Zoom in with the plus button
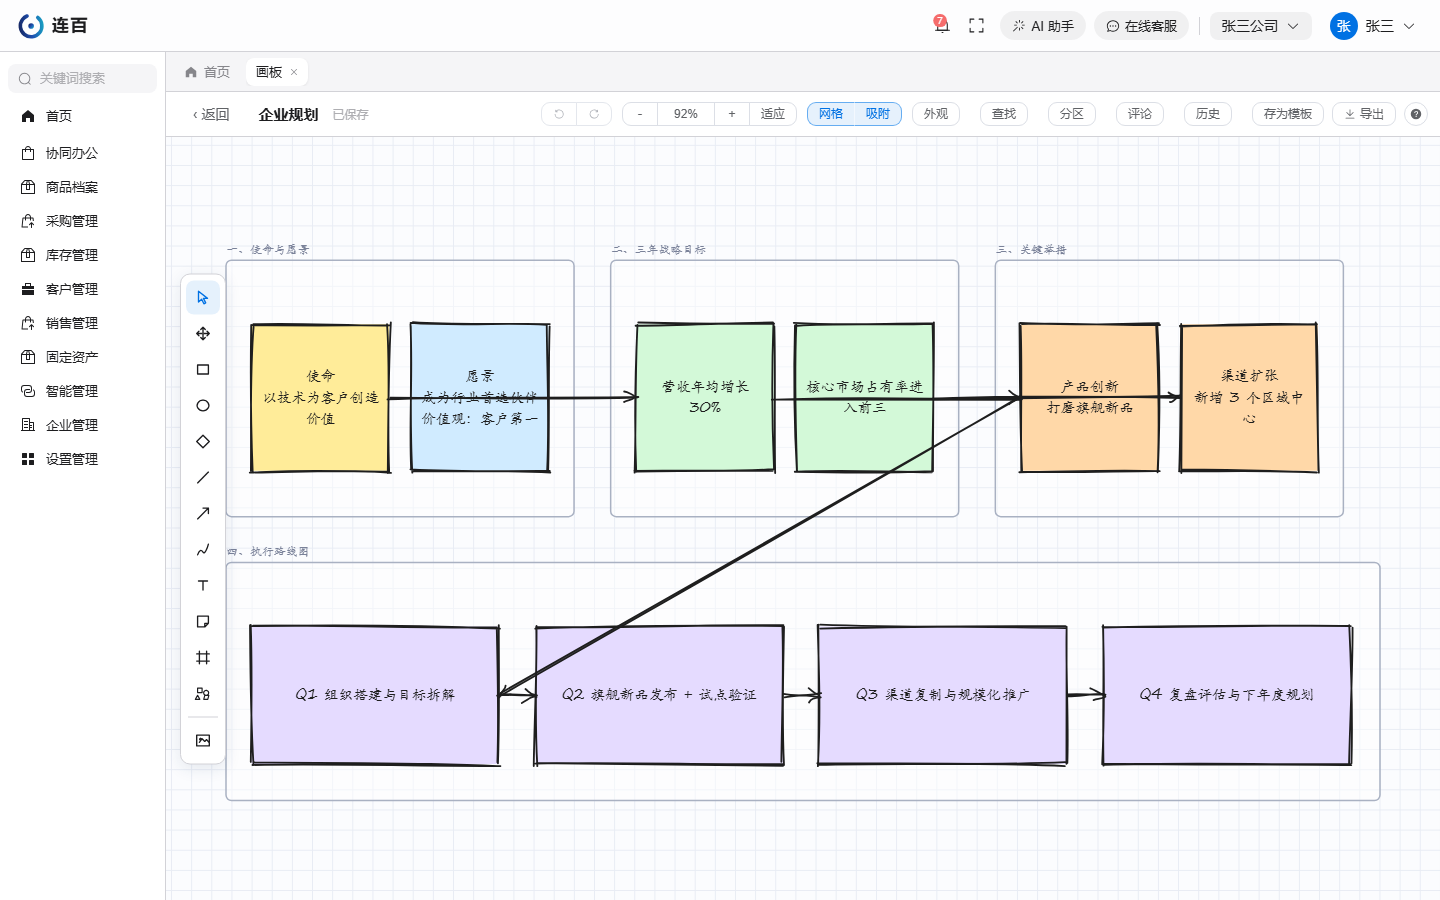This screenshot has width=1440, height=900. (732, 114)
